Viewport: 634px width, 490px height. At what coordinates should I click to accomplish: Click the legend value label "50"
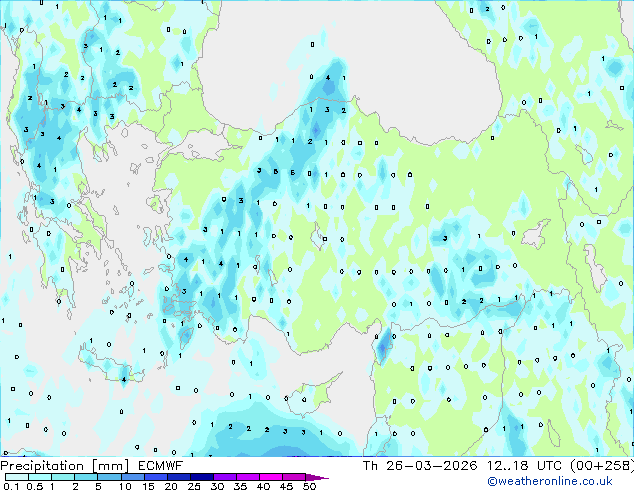pos(309,486)
